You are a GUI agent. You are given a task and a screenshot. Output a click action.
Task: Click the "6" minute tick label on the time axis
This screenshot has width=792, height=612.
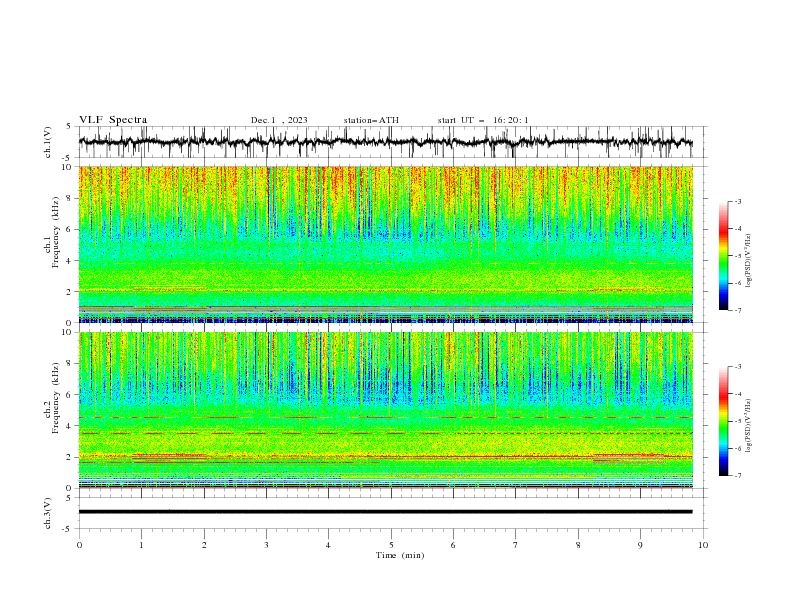tap(453, 545)
